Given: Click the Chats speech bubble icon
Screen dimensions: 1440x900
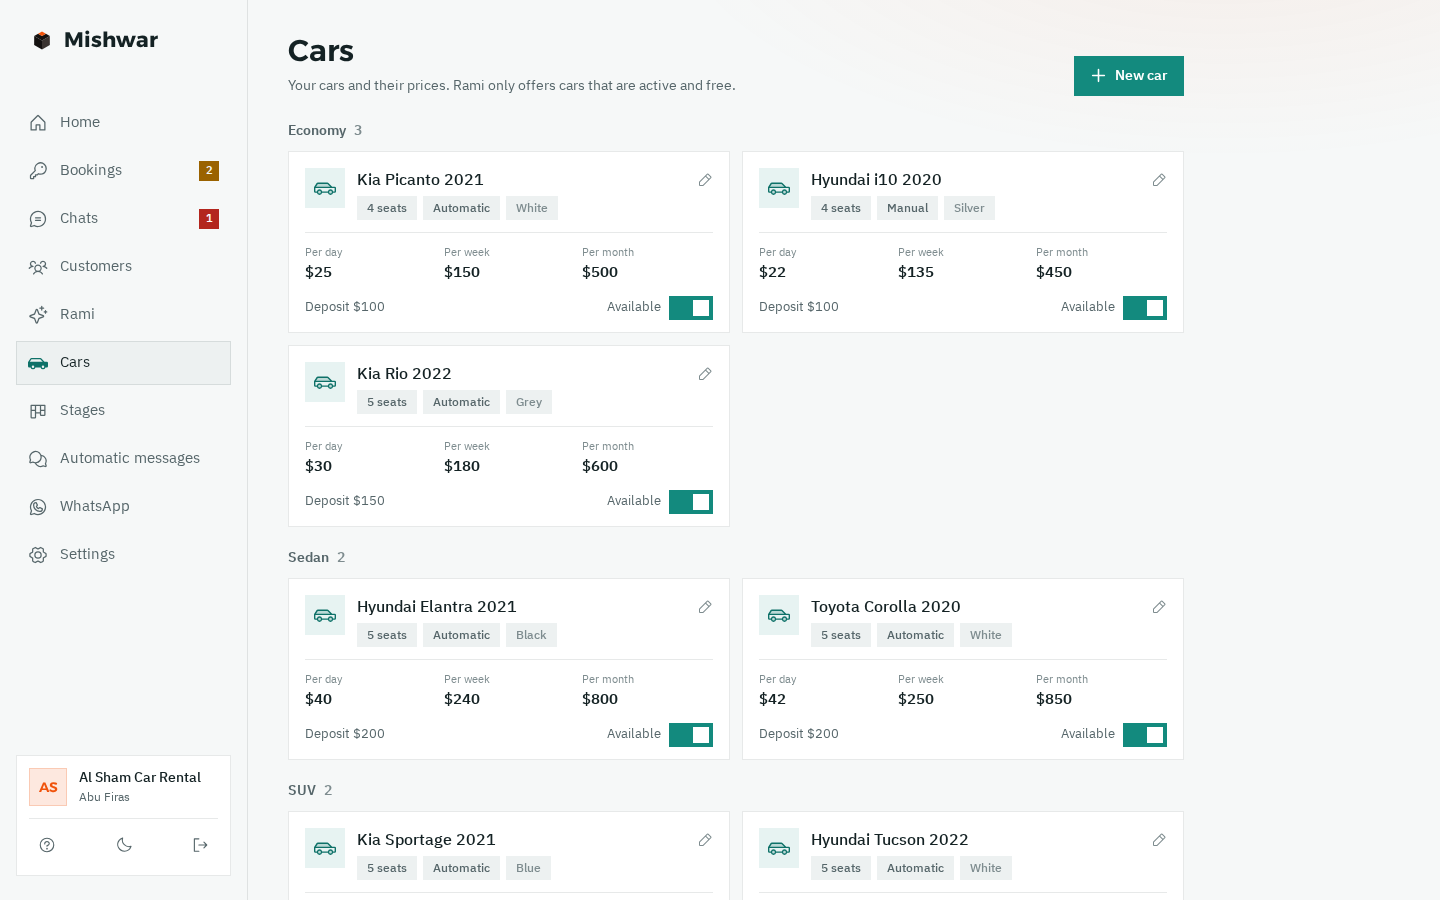Looking at the screenshot, I should pos(38,219).
